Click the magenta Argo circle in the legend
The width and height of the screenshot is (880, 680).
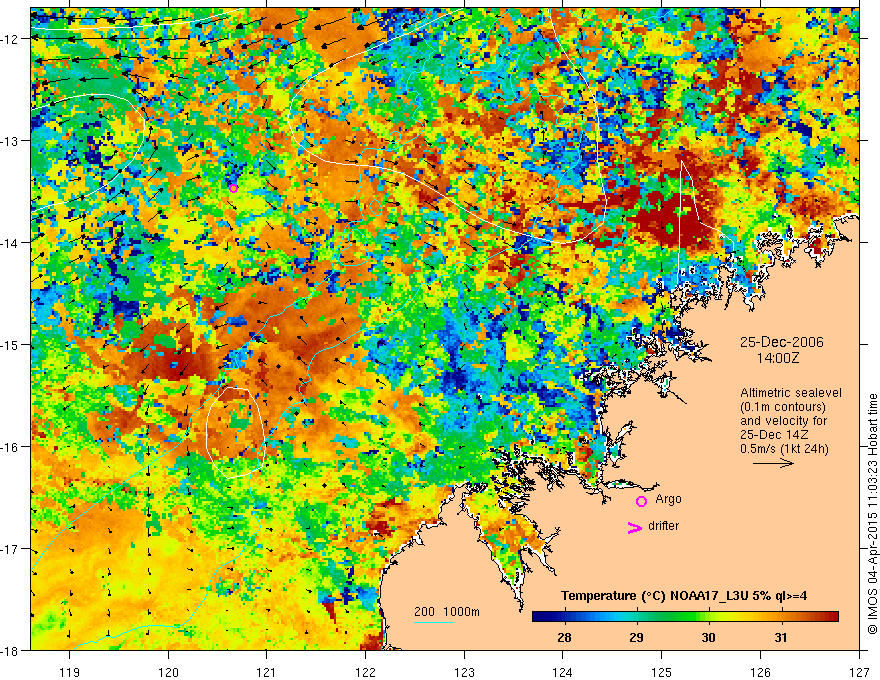coord(641,501)
